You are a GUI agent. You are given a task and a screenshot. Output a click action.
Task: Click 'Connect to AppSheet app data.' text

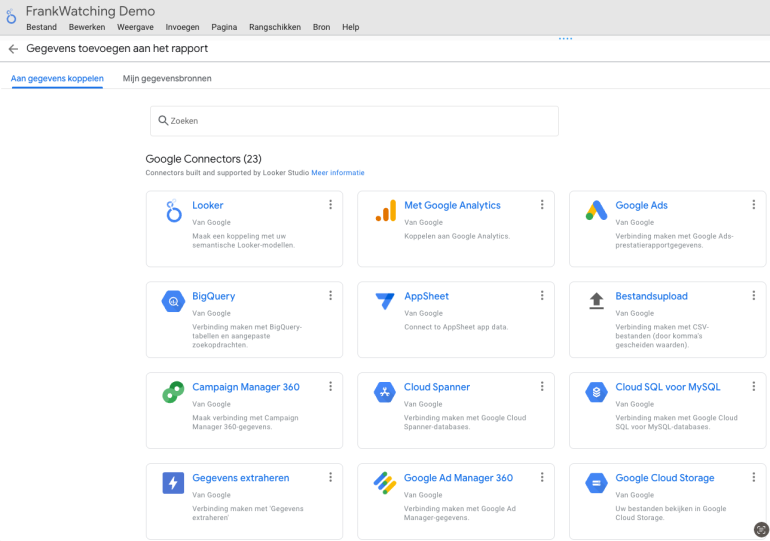click(456, 327)
